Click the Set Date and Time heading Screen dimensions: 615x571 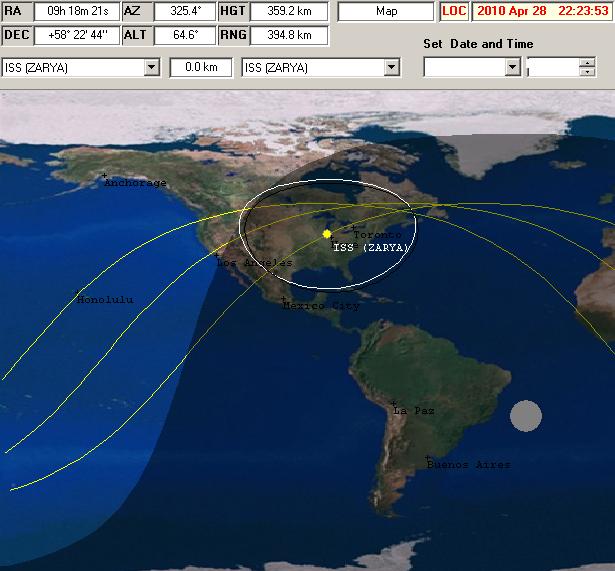click(x=478, y=44)
